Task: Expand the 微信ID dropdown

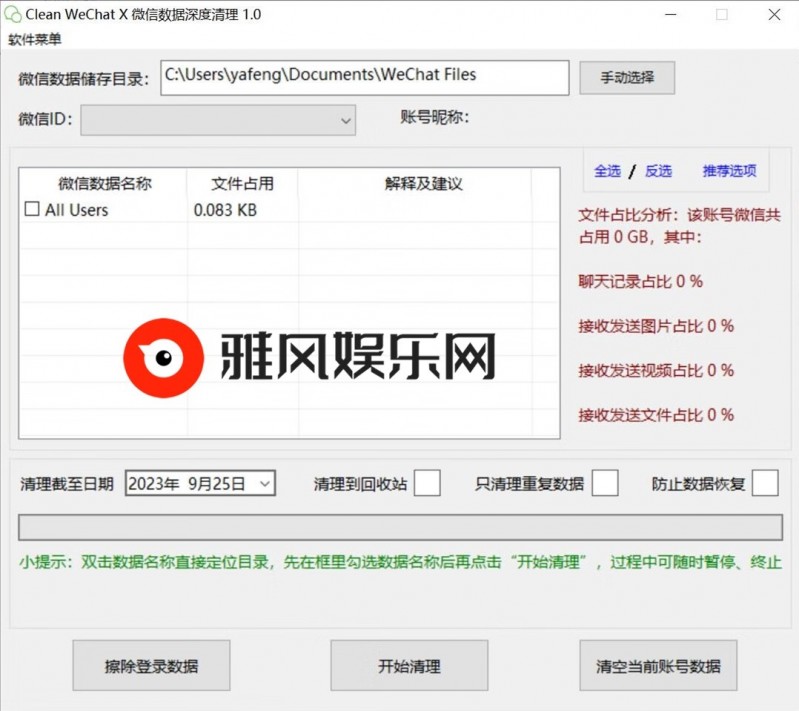Action: coord(346,121)
